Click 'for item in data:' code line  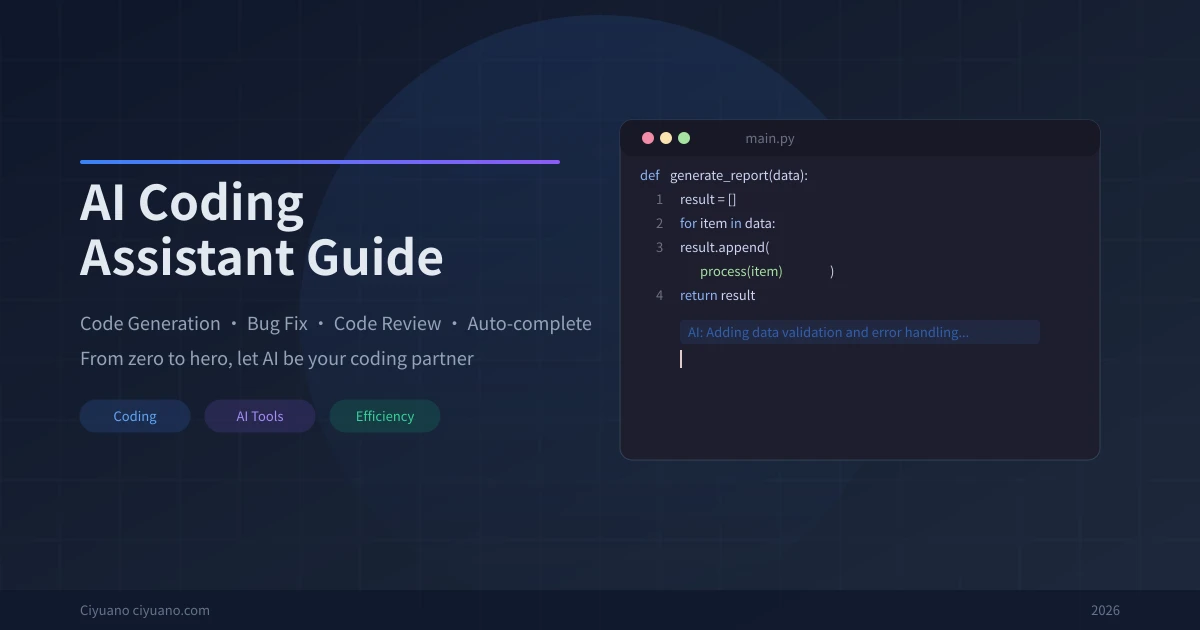[728, 223]
